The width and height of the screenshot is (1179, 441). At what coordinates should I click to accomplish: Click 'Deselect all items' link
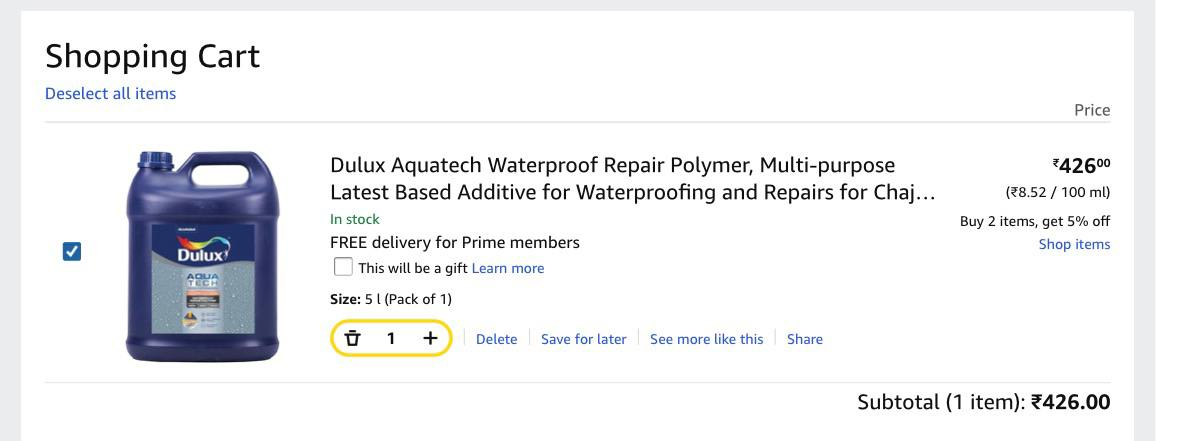pyautogui.click(x=110, y=94)
